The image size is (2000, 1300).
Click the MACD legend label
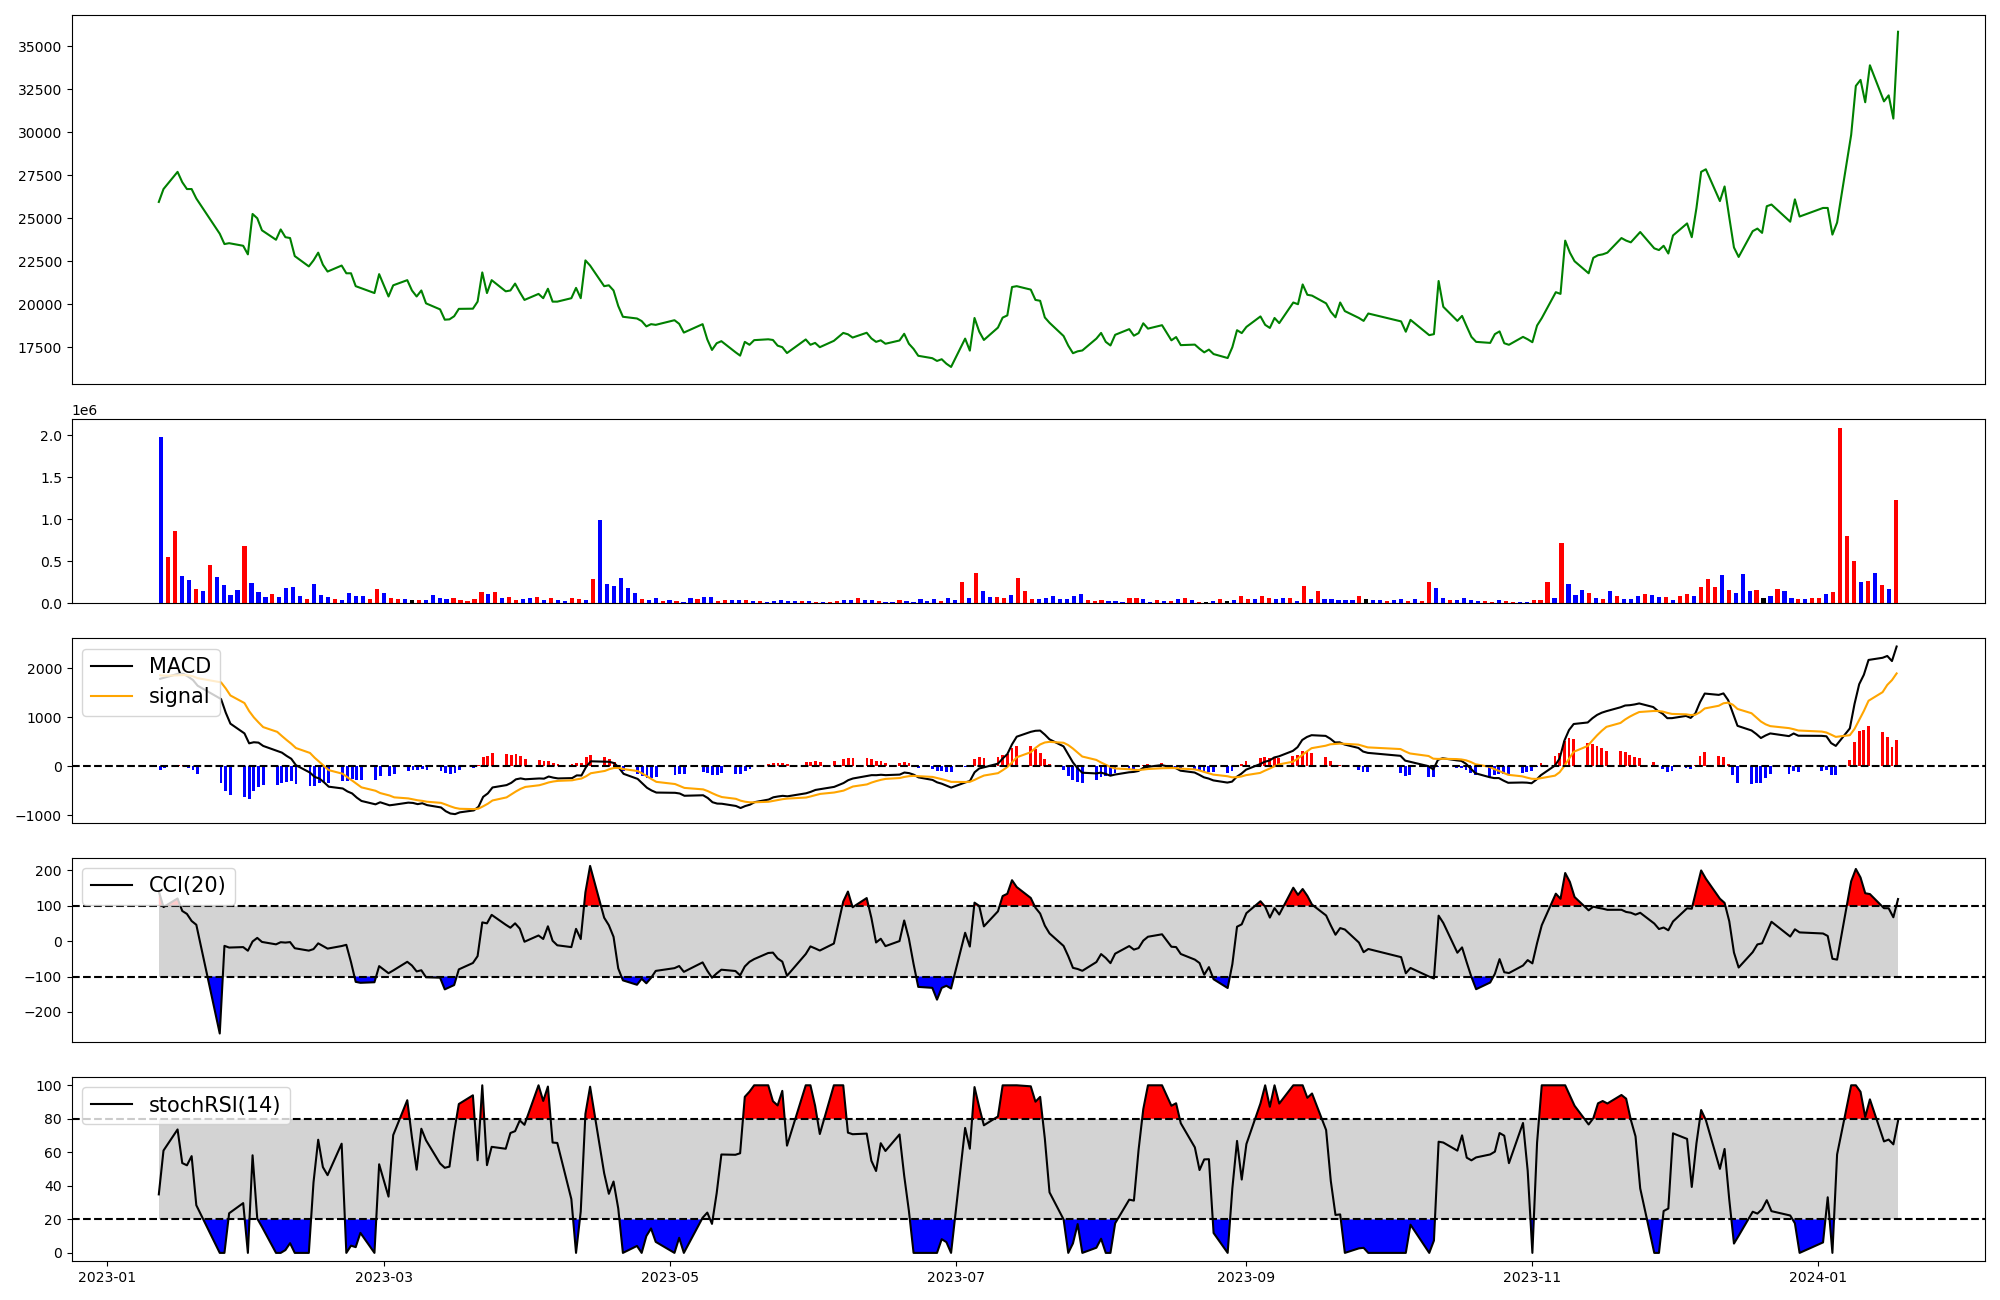pyautogui.click(x=179, y=666)
